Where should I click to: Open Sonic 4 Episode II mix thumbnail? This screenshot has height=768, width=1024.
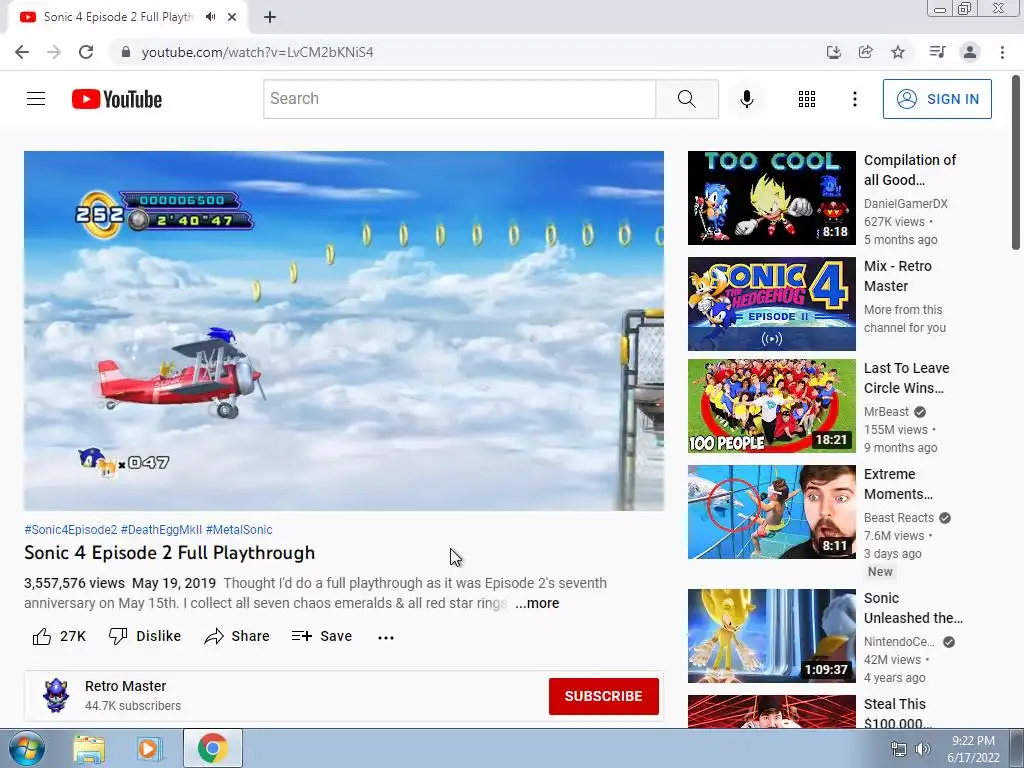coord(771,304)
